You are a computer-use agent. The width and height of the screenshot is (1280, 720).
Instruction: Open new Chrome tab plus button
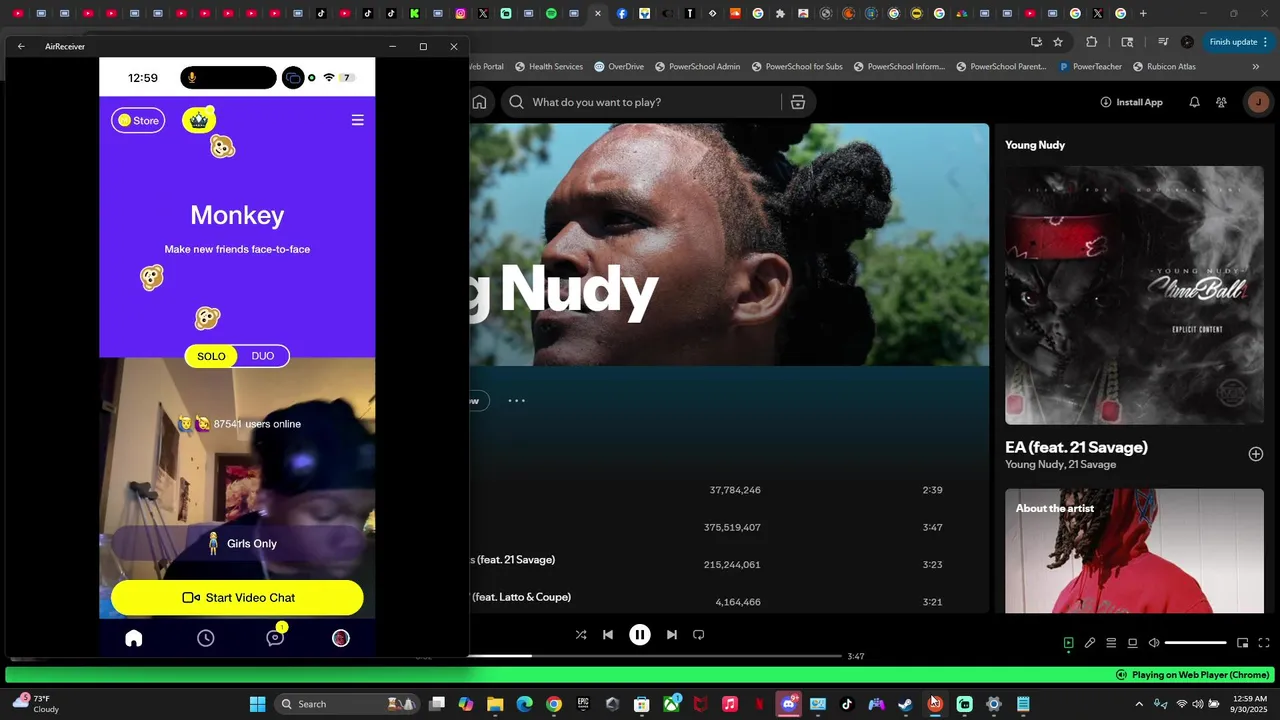point(1143,14)
